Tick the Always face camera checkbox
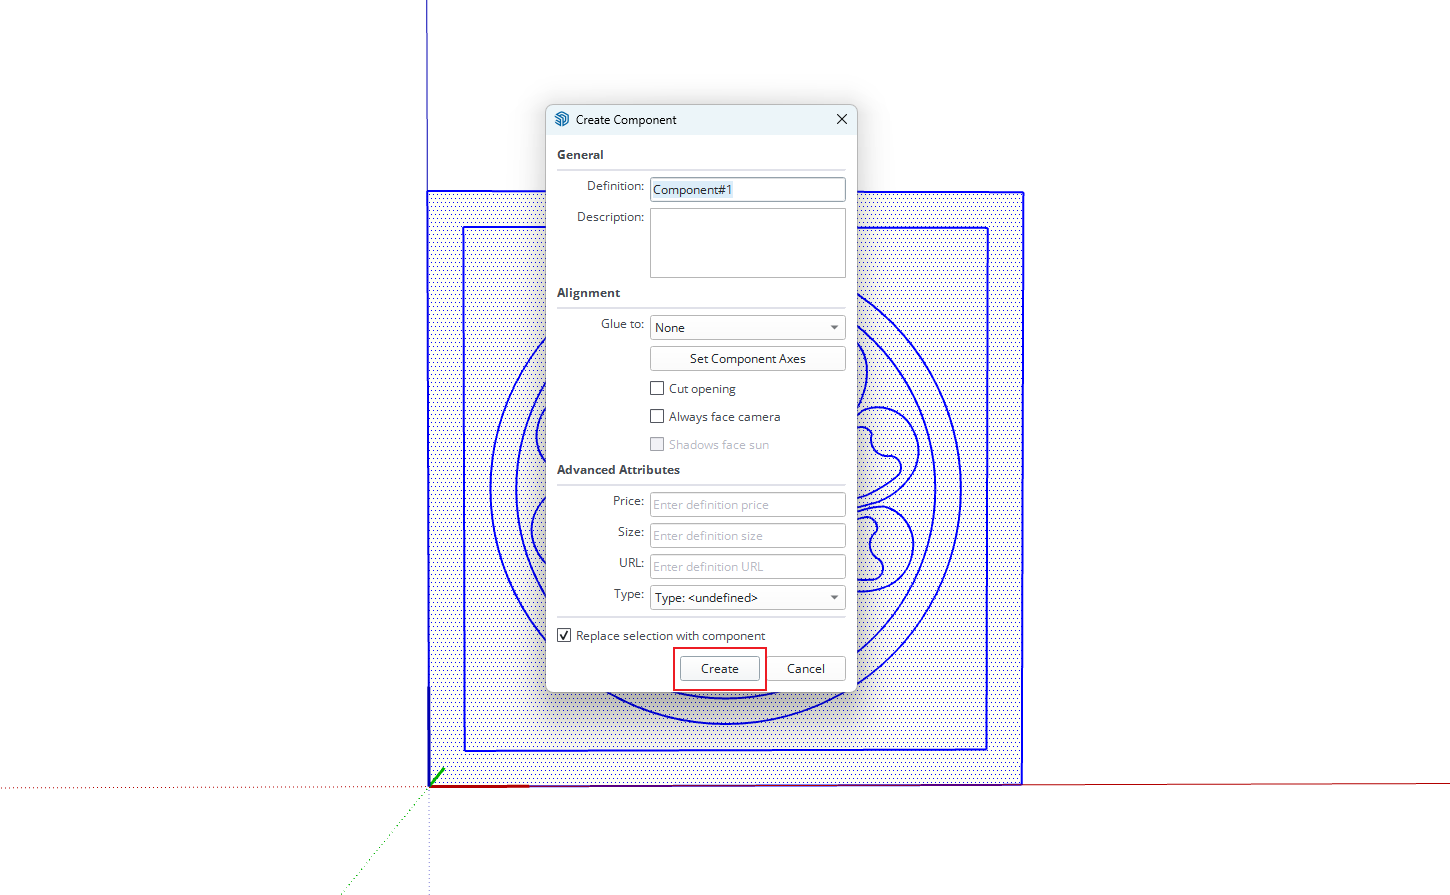 [657, 417]
